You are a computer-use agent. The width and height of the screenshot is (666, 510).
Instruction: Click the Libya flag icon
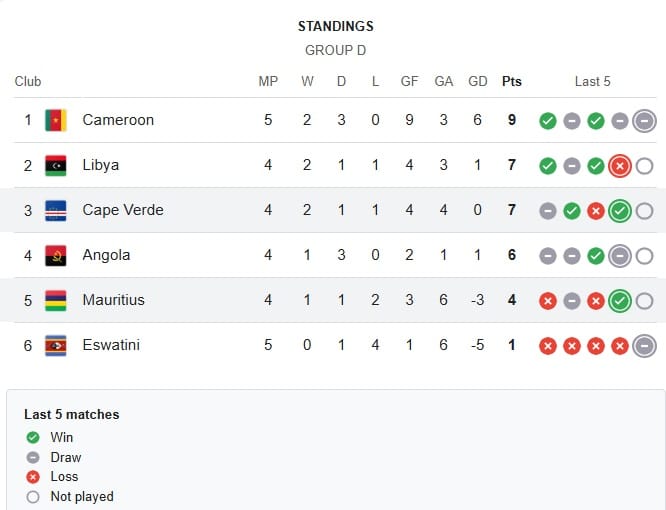(56, 165)
